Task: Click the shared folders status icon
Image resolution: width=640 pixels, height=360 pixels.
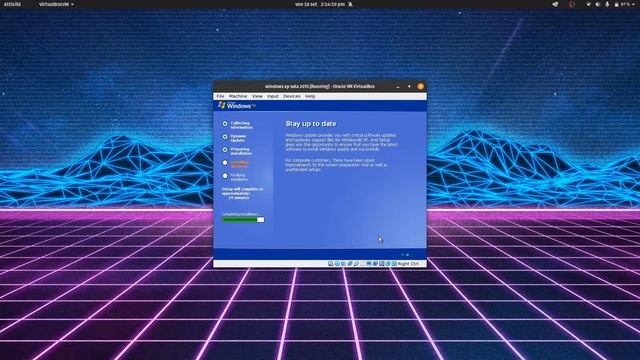Action: coord(362,264)
